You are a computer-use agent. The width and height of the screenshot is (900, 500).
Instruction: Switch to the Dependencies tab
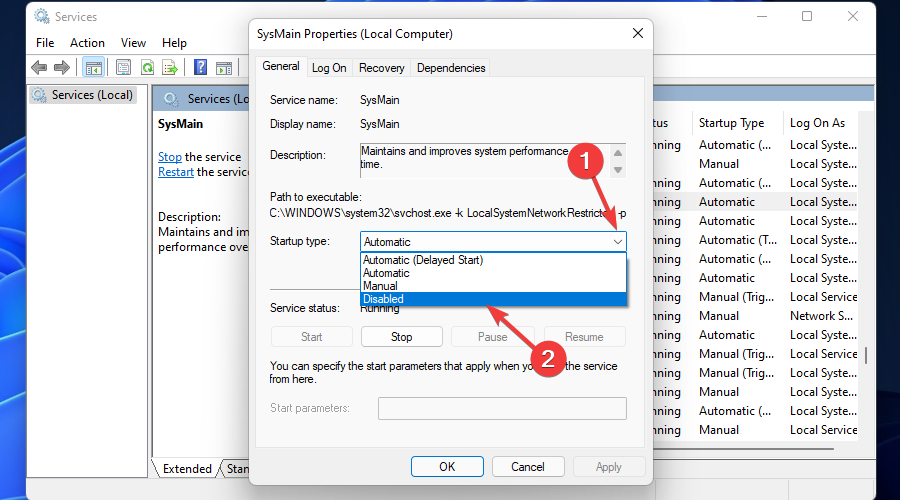click(x=451, y=68)
